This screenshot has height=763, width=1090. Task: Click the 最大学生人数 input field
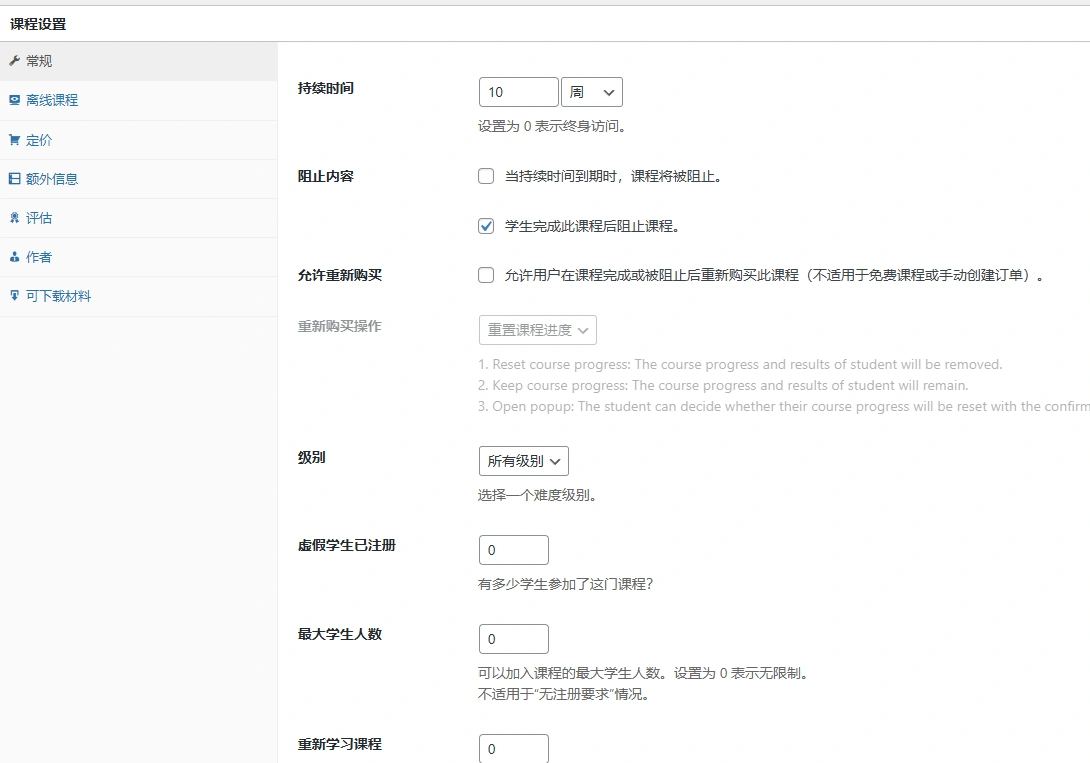point(513,638)
